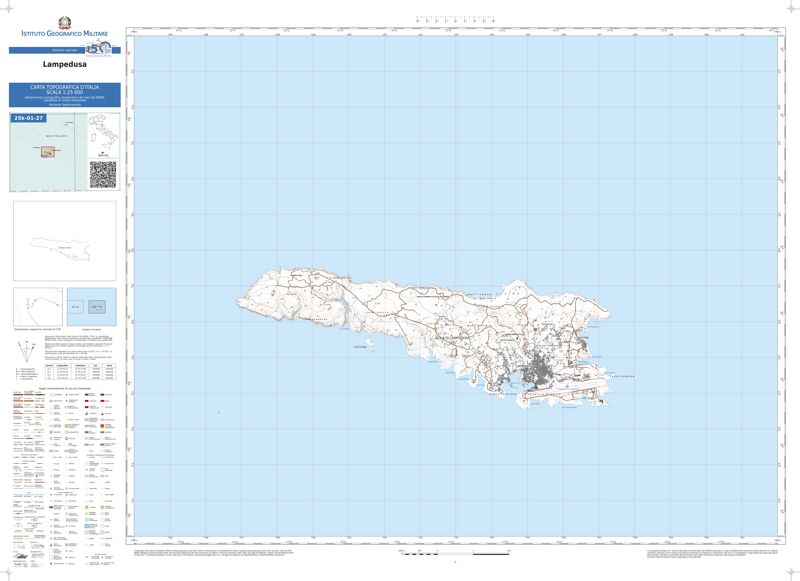Screen dimensions: 800x581
Task: Click the conventional signs legend heading
Action: point(65,388)
